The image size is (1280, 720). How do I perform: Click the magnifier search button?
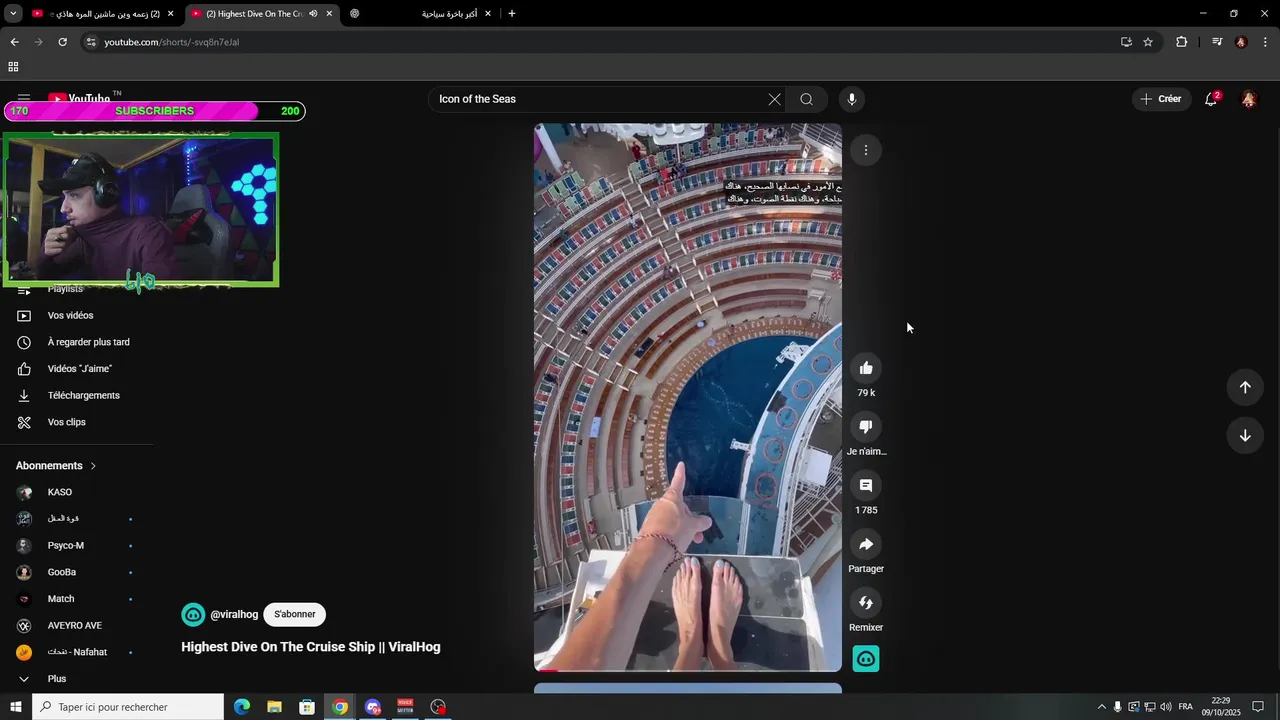[x=806, y=99]
